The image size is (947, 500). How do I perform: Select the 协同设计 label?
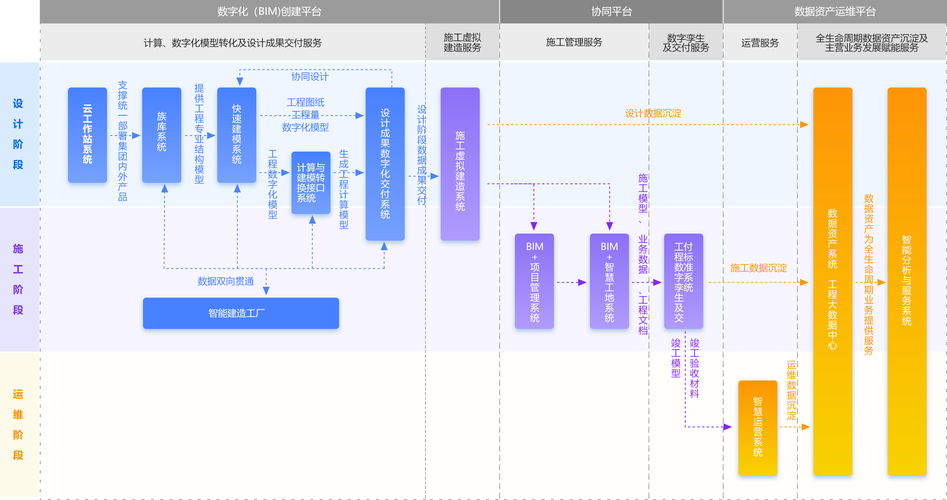(x=310, y=77)
